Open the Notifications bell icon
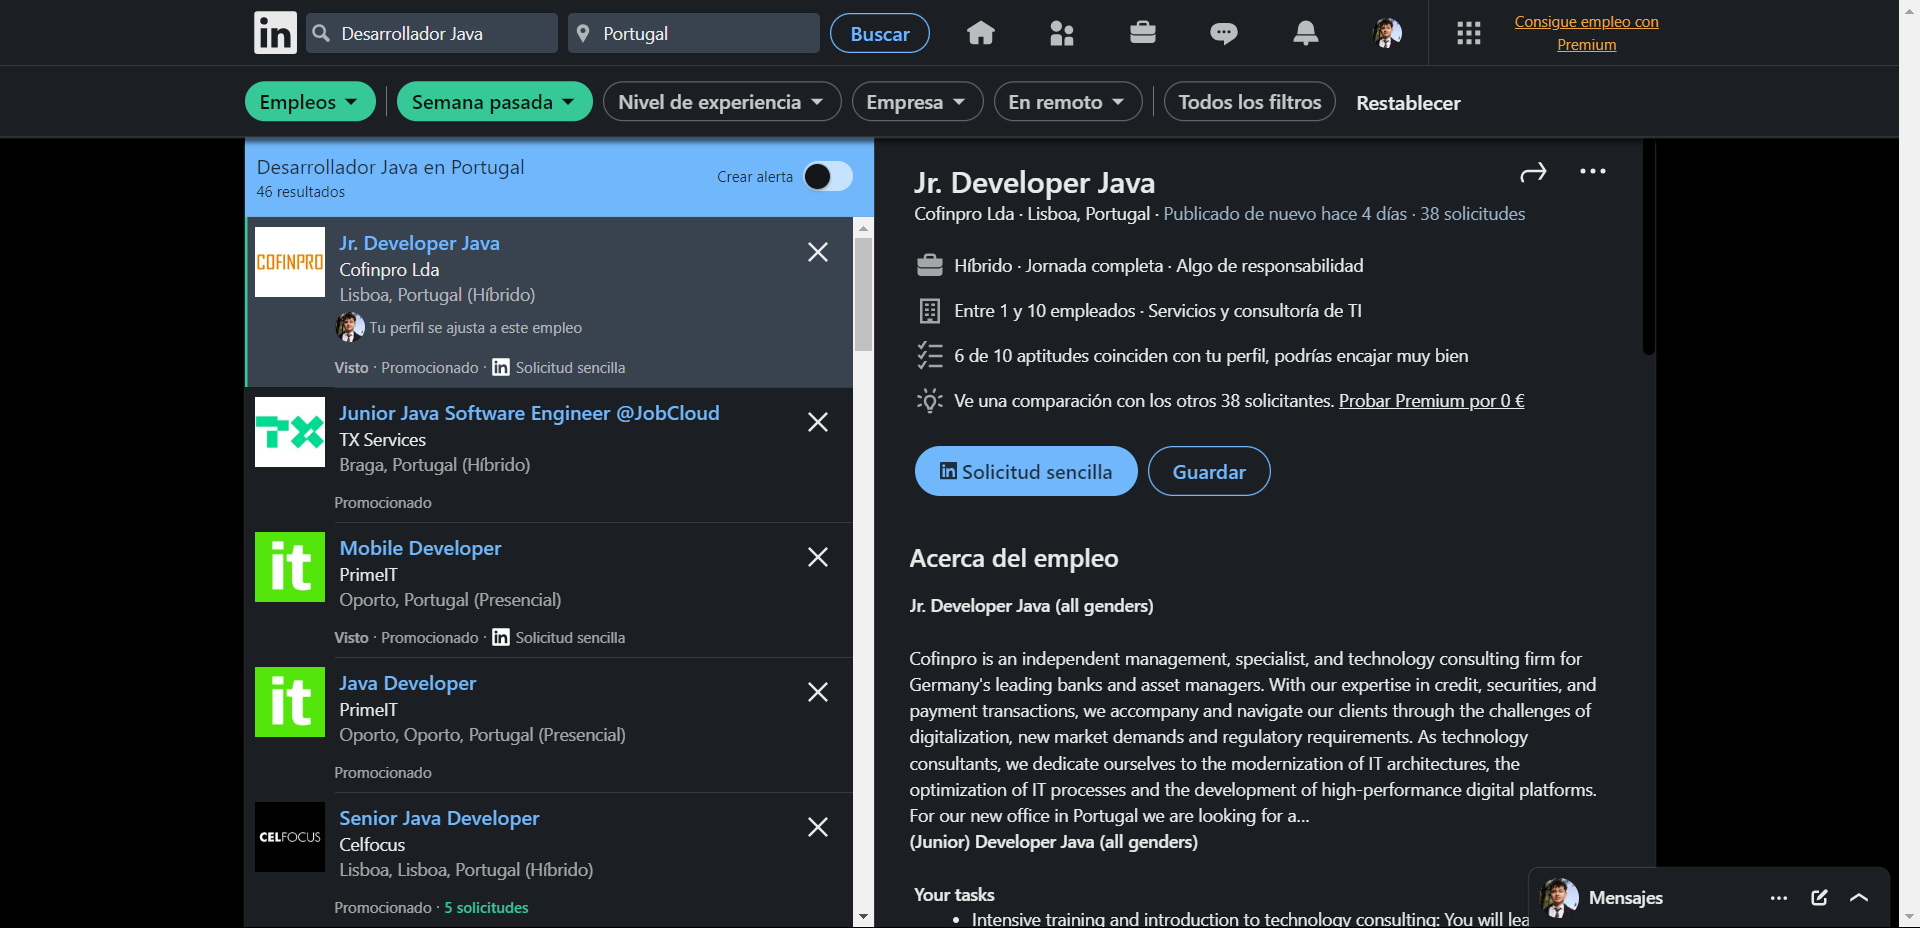 click(x=1305, y=33)
